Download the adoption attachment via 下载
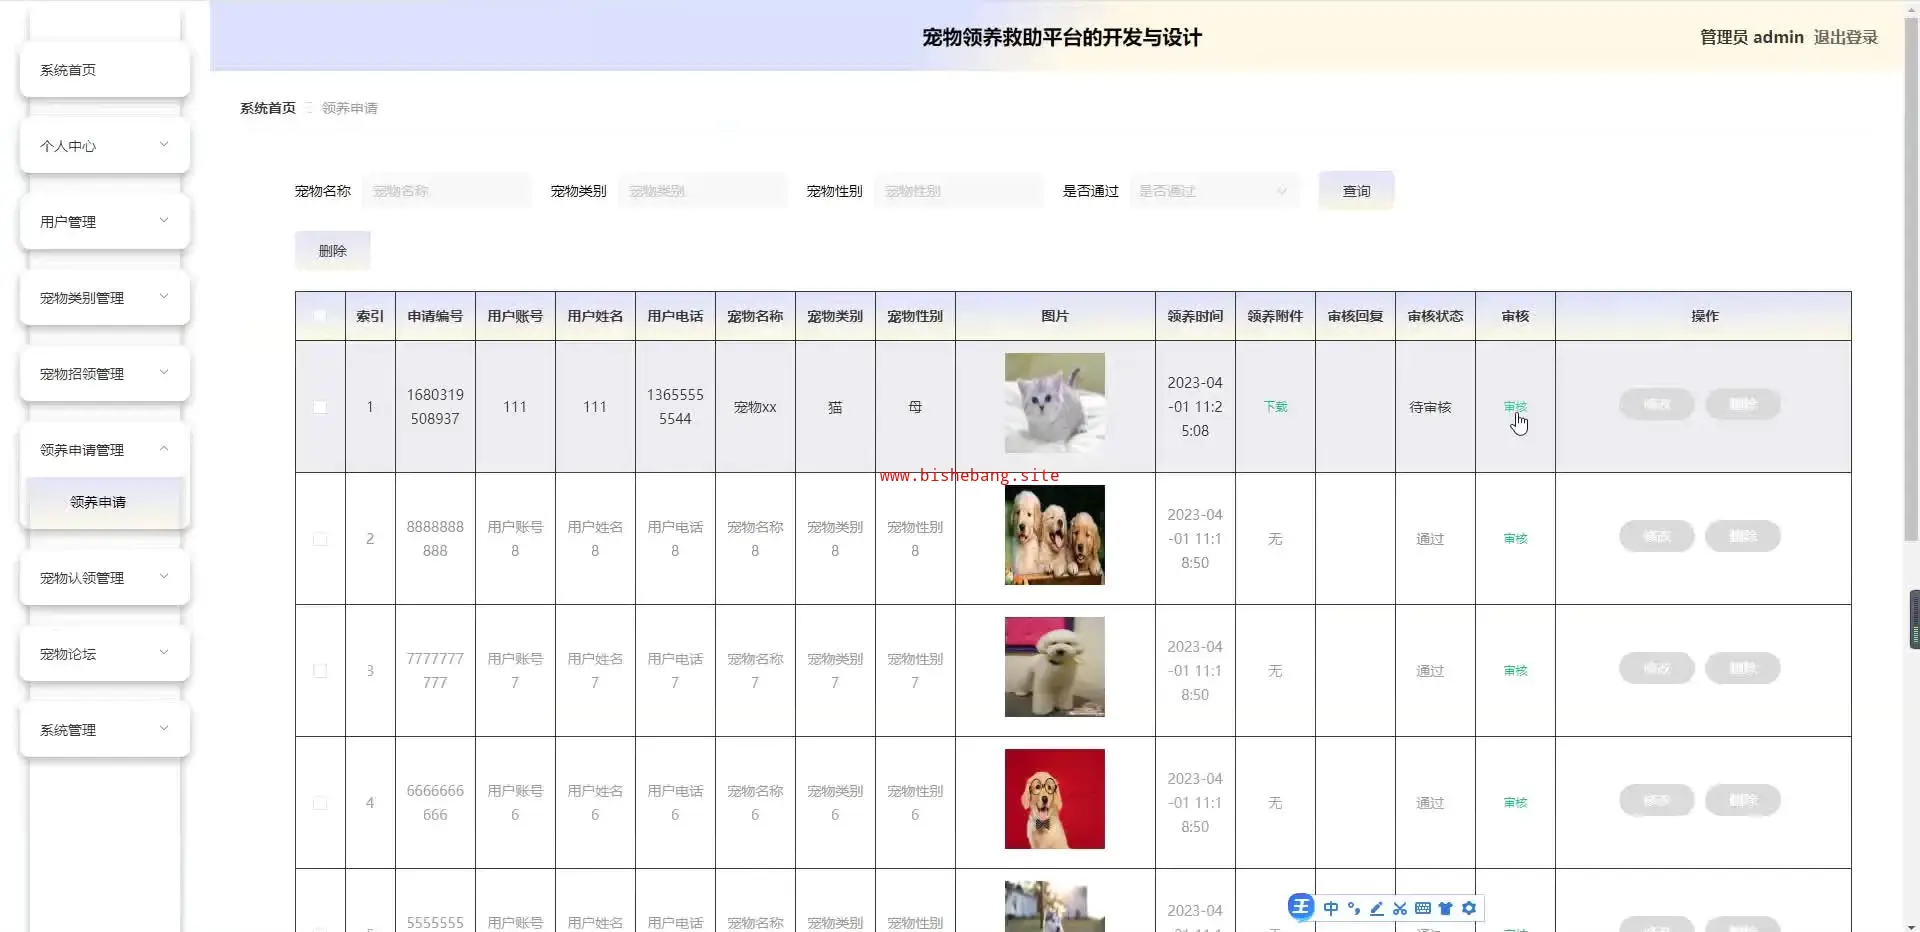Image resolution: width=1920 pixels, height=932 pixels. 1275,407
